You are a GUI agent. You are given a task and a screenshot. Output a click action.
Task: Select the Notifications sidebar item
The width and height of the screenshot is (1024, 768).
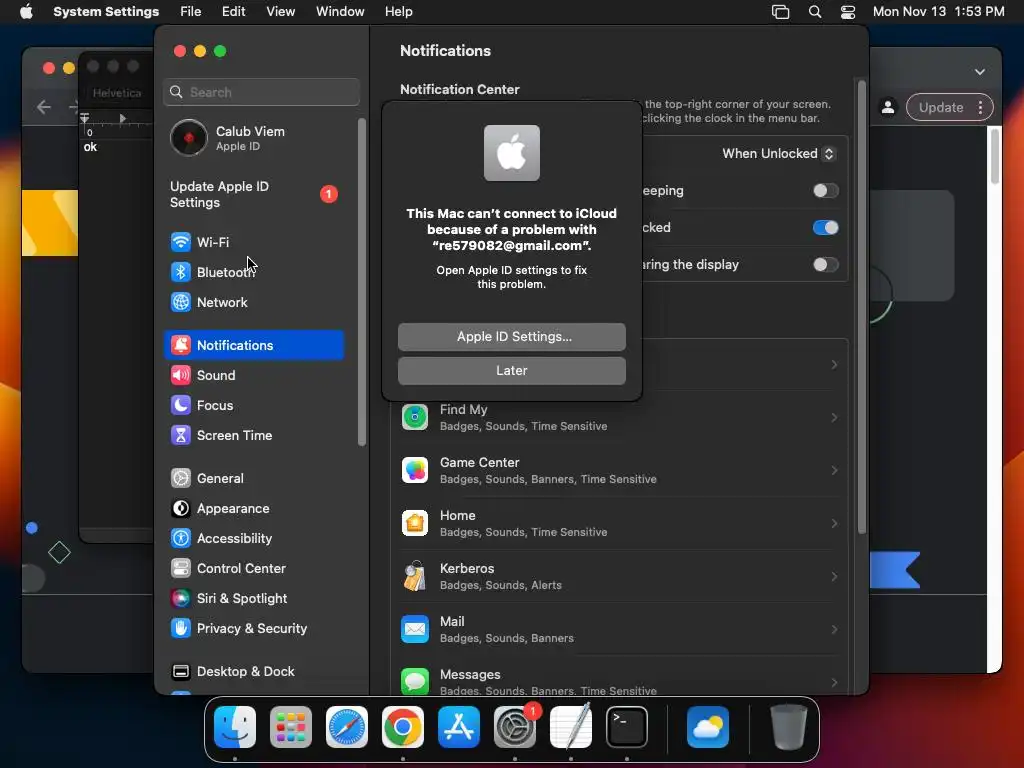pos(253,345)
